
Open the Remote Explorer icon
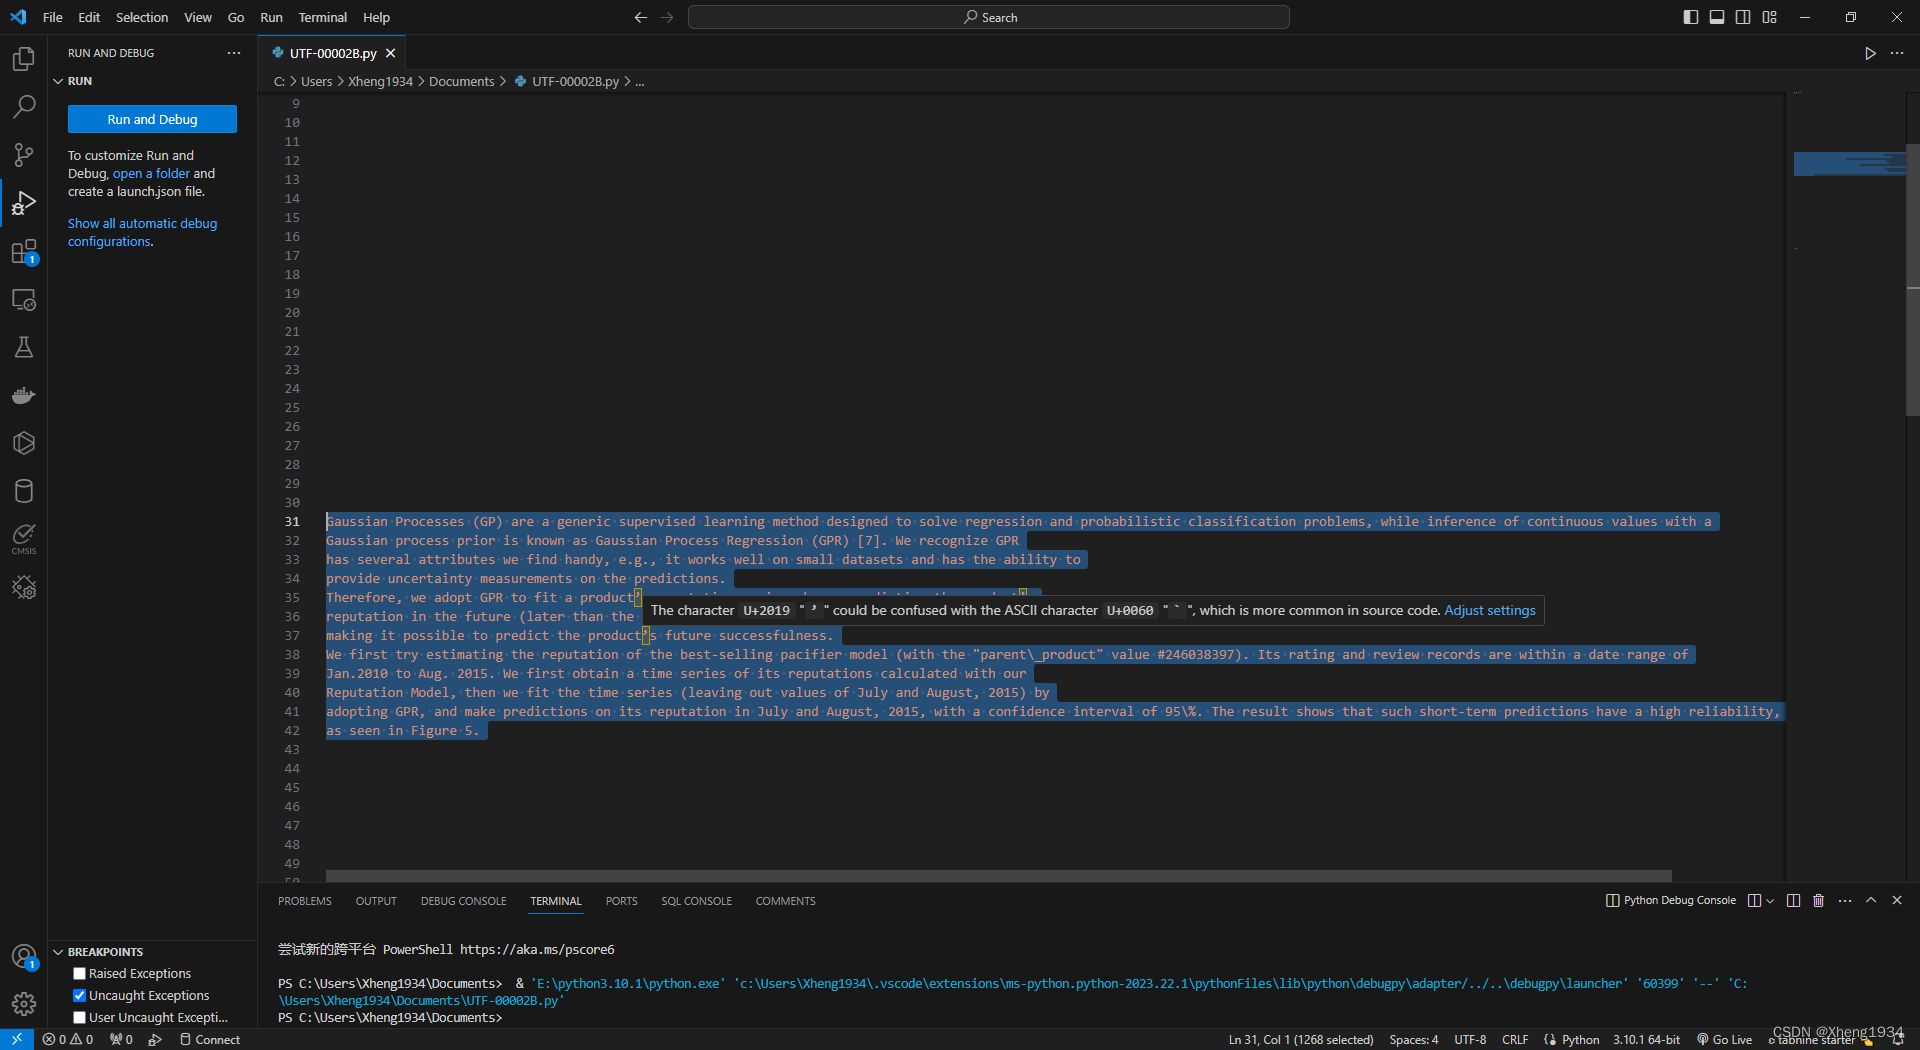(23, 299)
